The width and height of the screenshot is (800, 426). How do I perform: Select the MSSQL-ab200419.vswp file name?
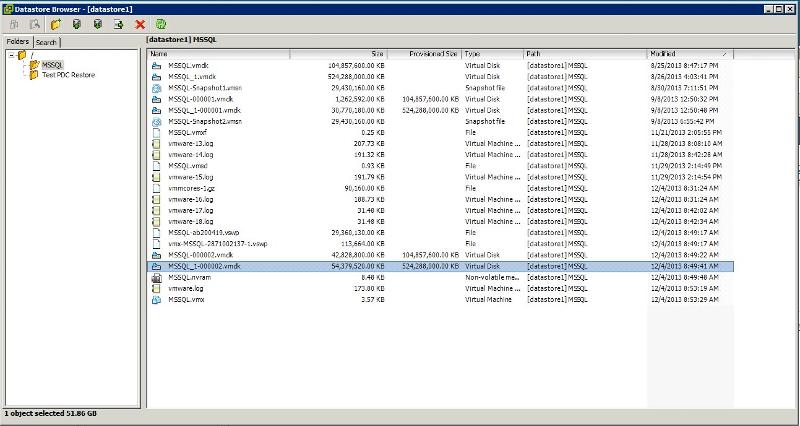pyautogui.click(x=204, y=233)
